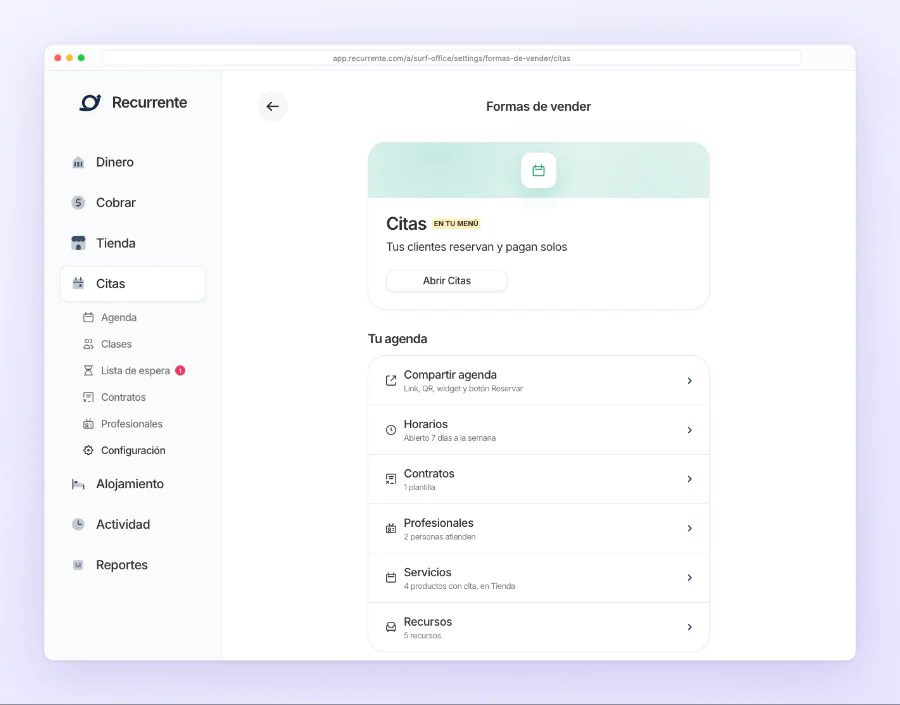Open the Cobrar menu item

[133, 203]
